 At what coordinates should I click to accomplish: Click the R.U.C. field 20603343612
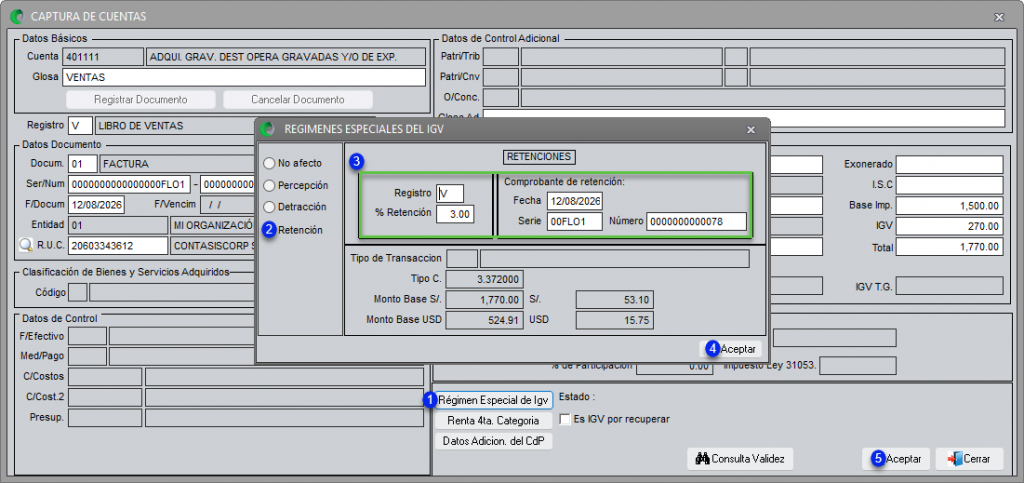point(118,245)
